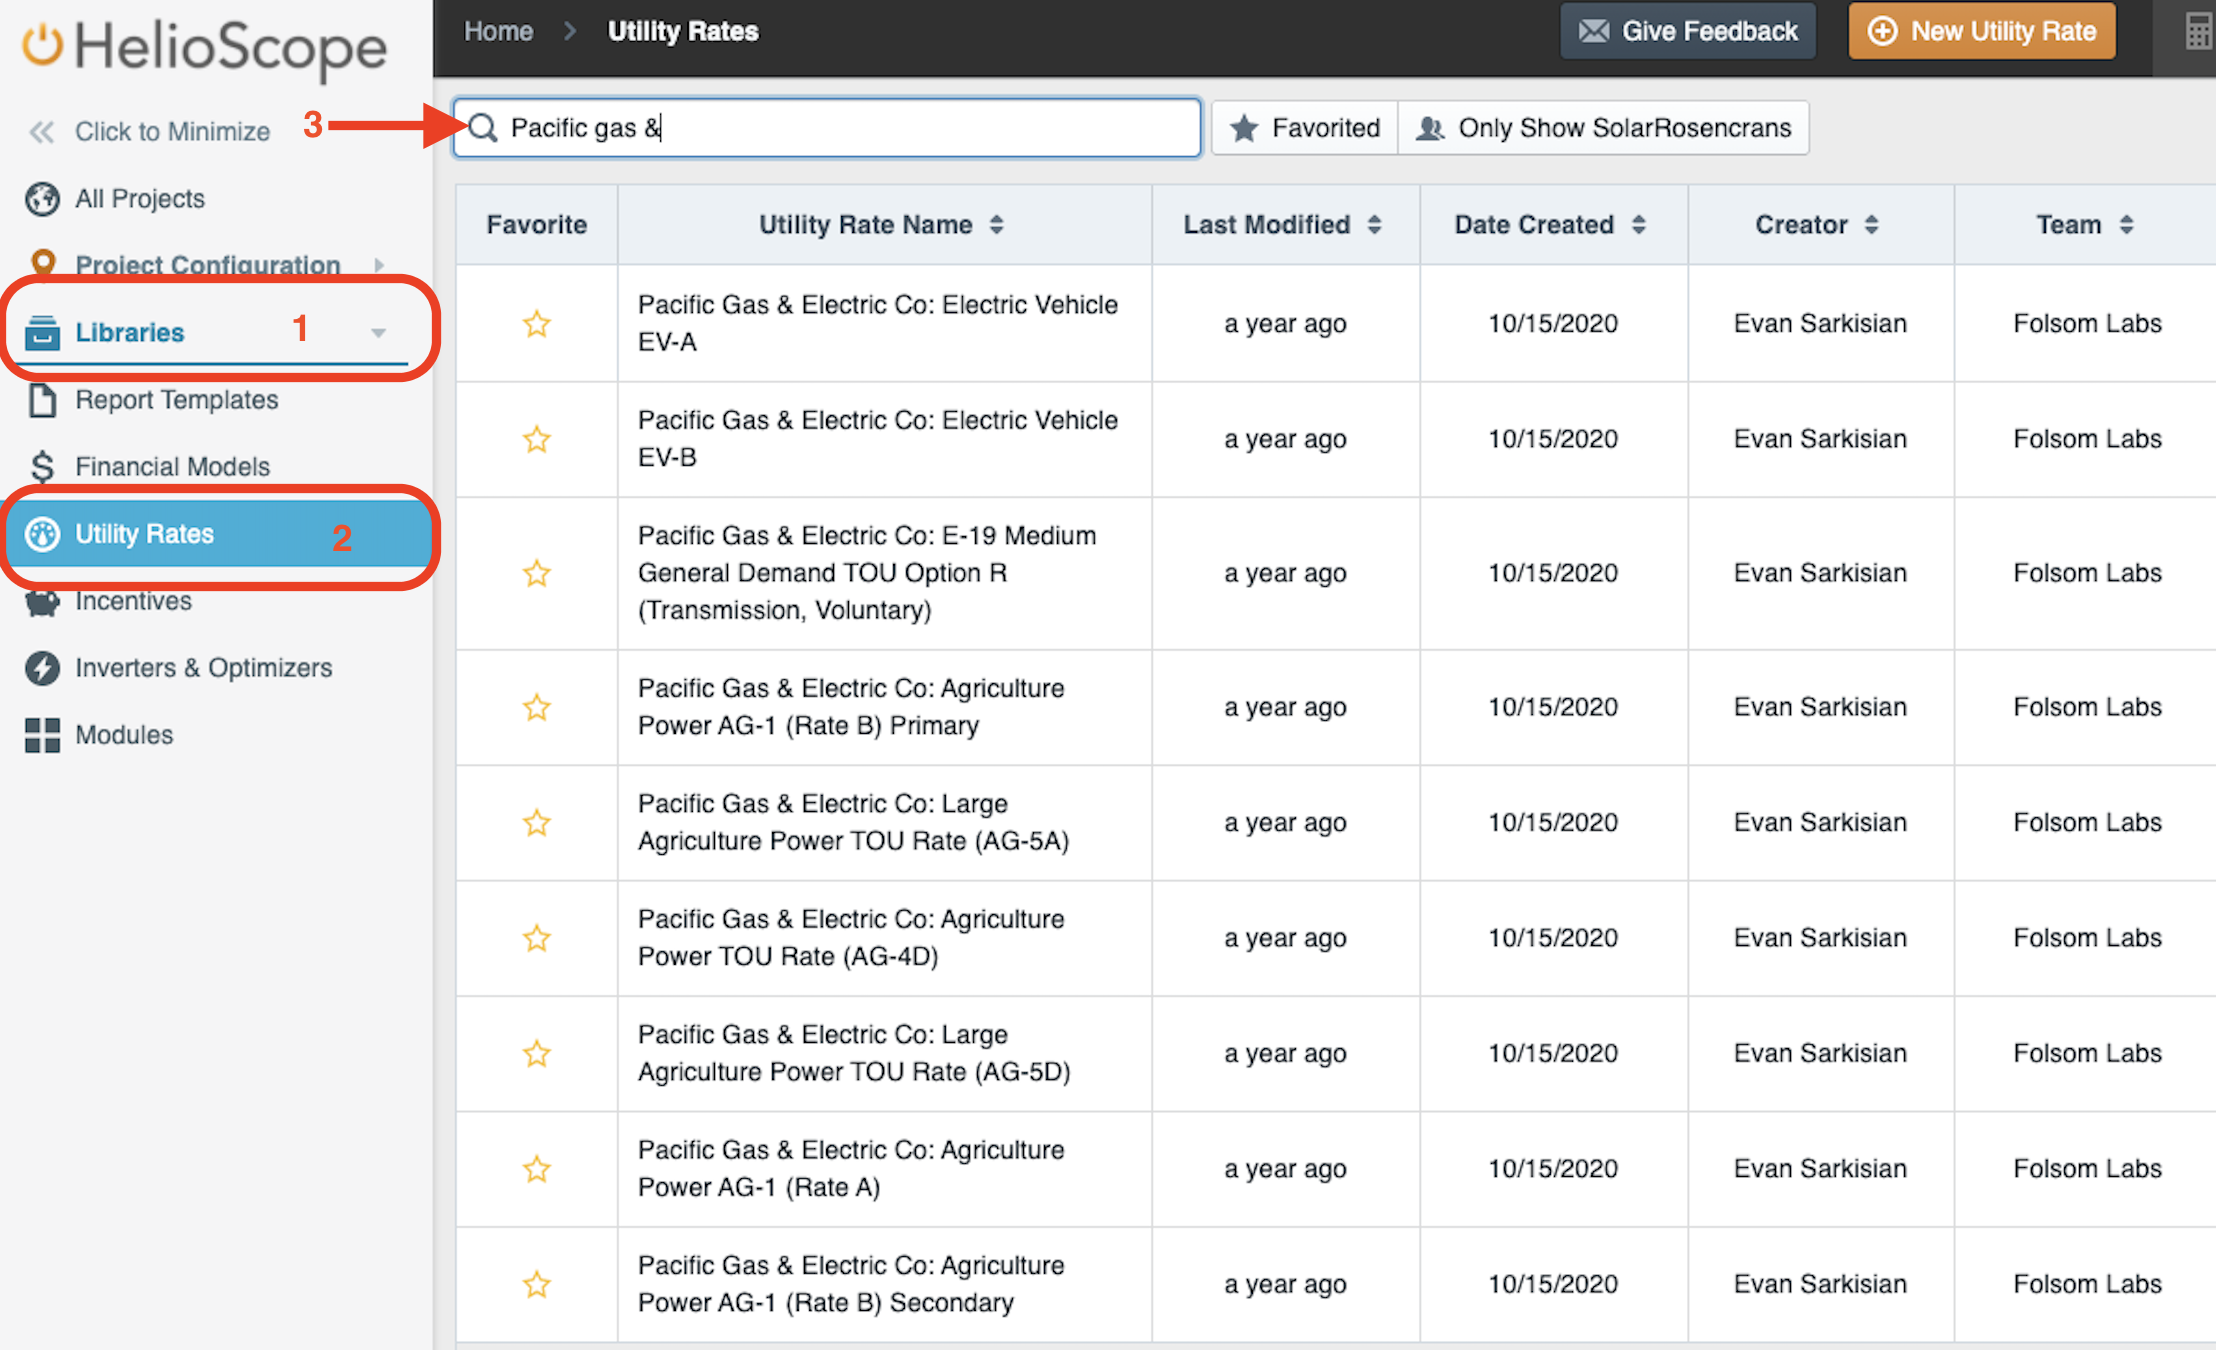This screenshot has width=2216, height=1350.
Task: Open Agriculture Power TOU Rate (AG-4D)
Action: 851,938
